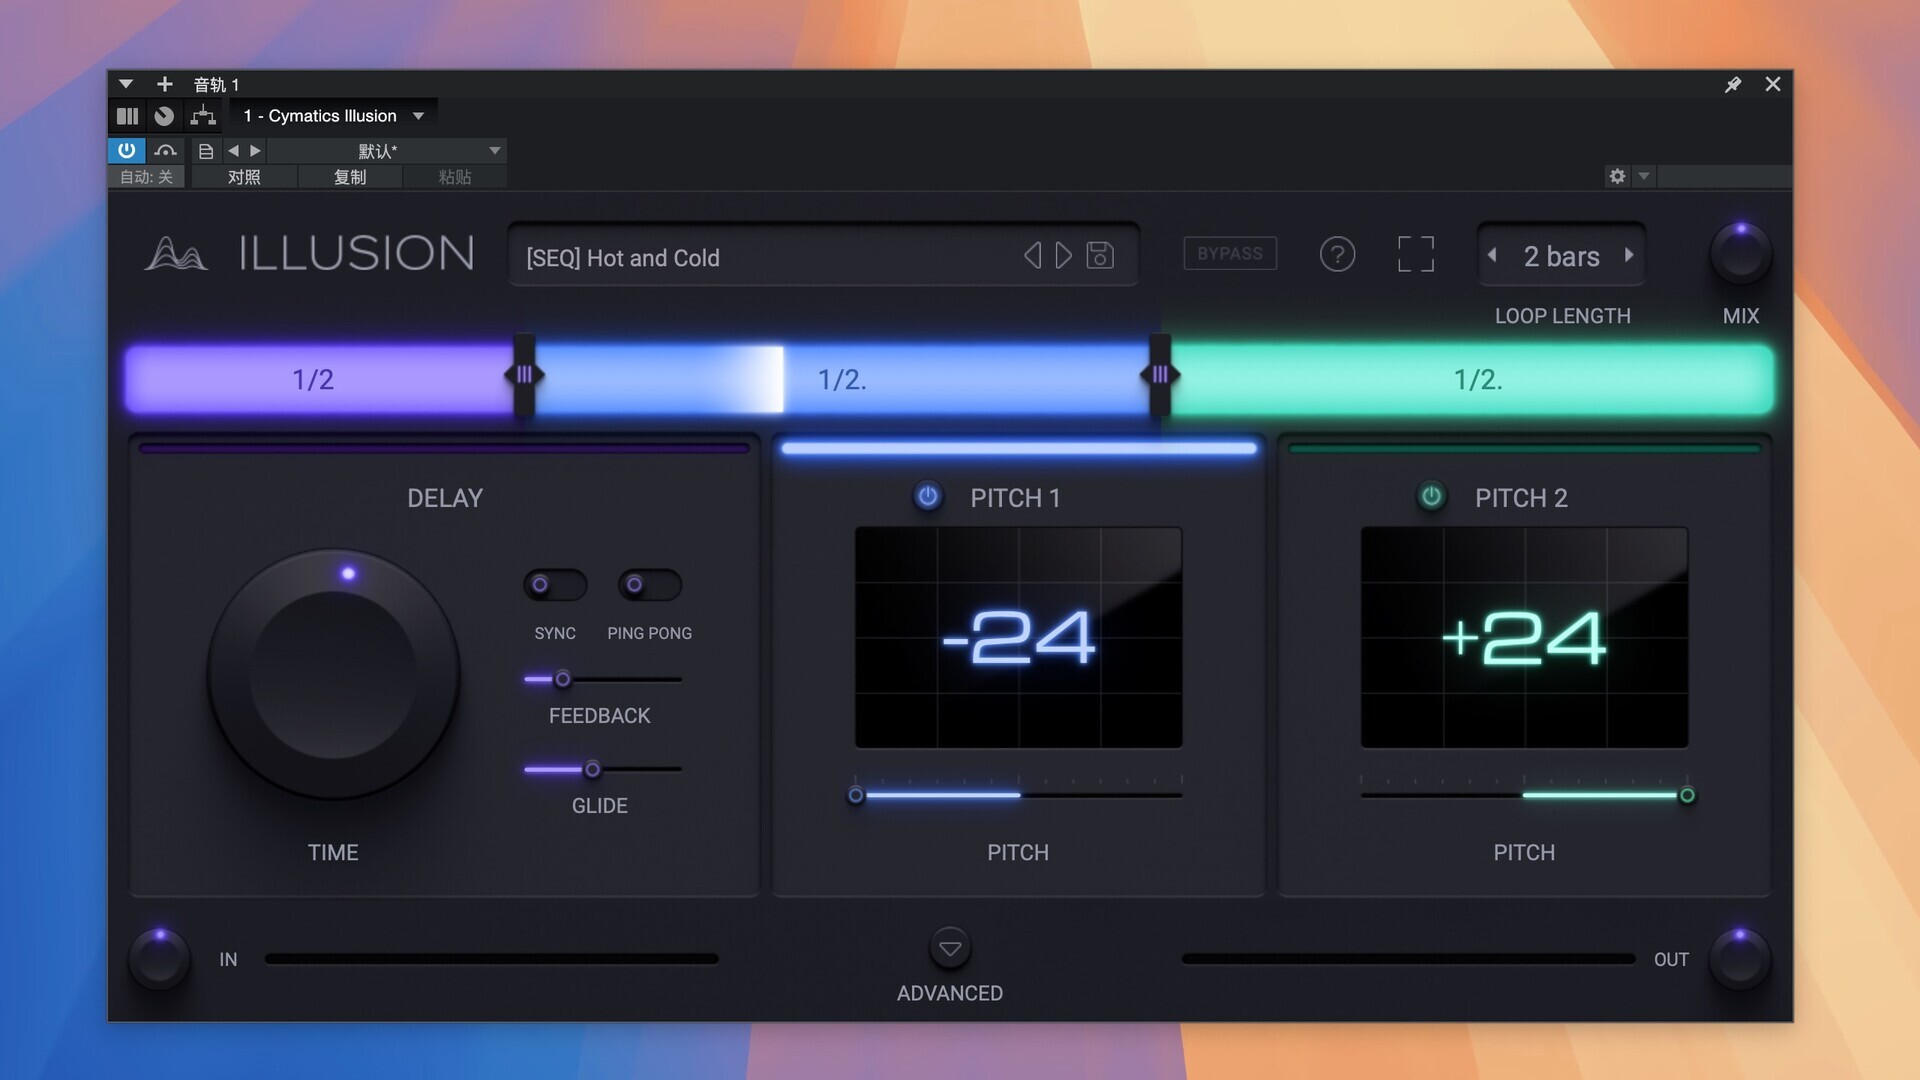Toggle the 自动: 关 automation state
This screenshot has height=1080, width=1920.
click(x=146, y=177)
